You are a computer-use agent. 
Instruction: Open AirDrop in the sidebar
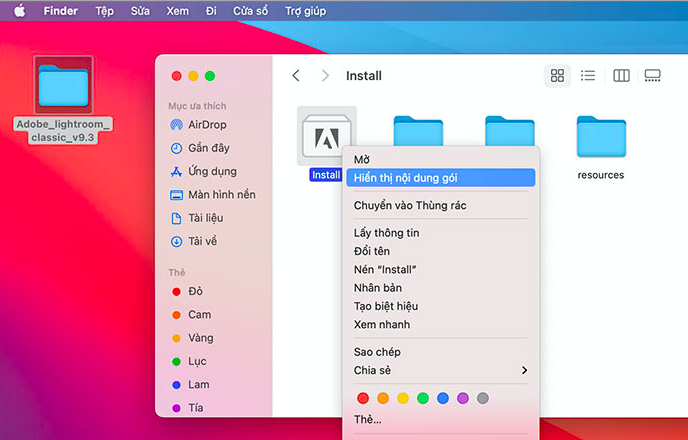coord(199,125)
